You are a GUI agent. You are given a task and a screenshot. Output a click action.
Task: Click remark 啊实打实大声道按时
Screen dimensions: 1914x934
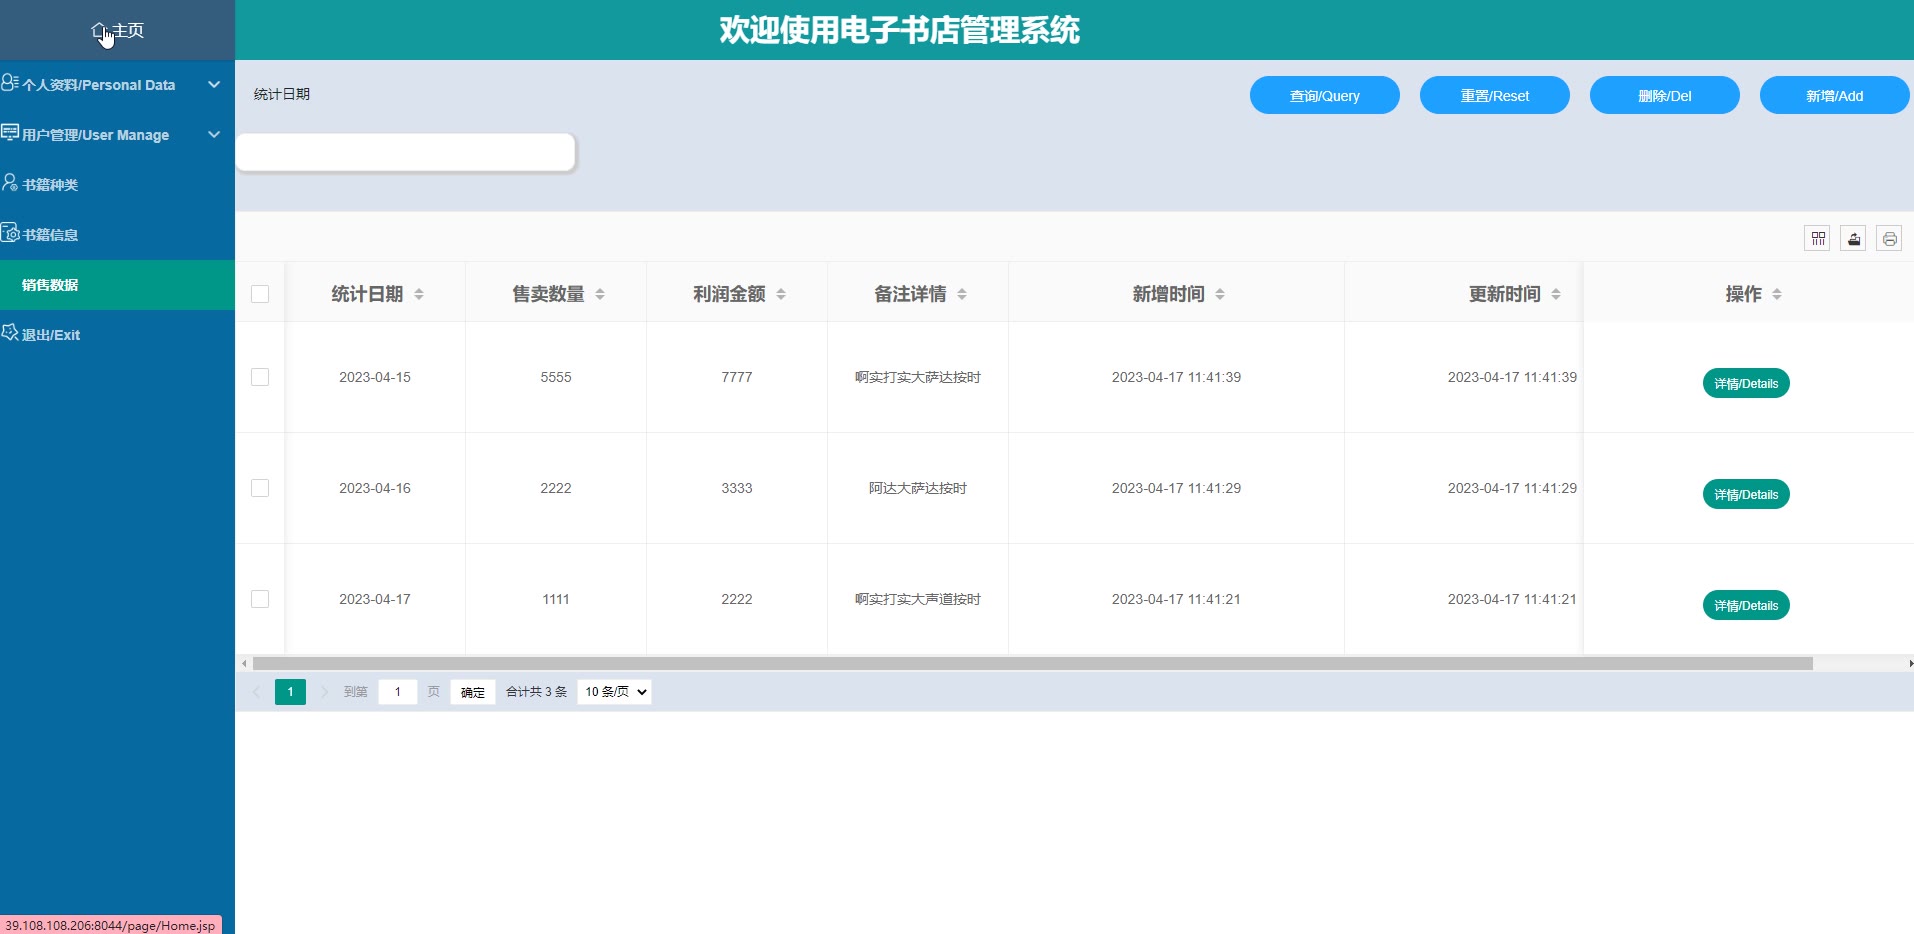918,599
